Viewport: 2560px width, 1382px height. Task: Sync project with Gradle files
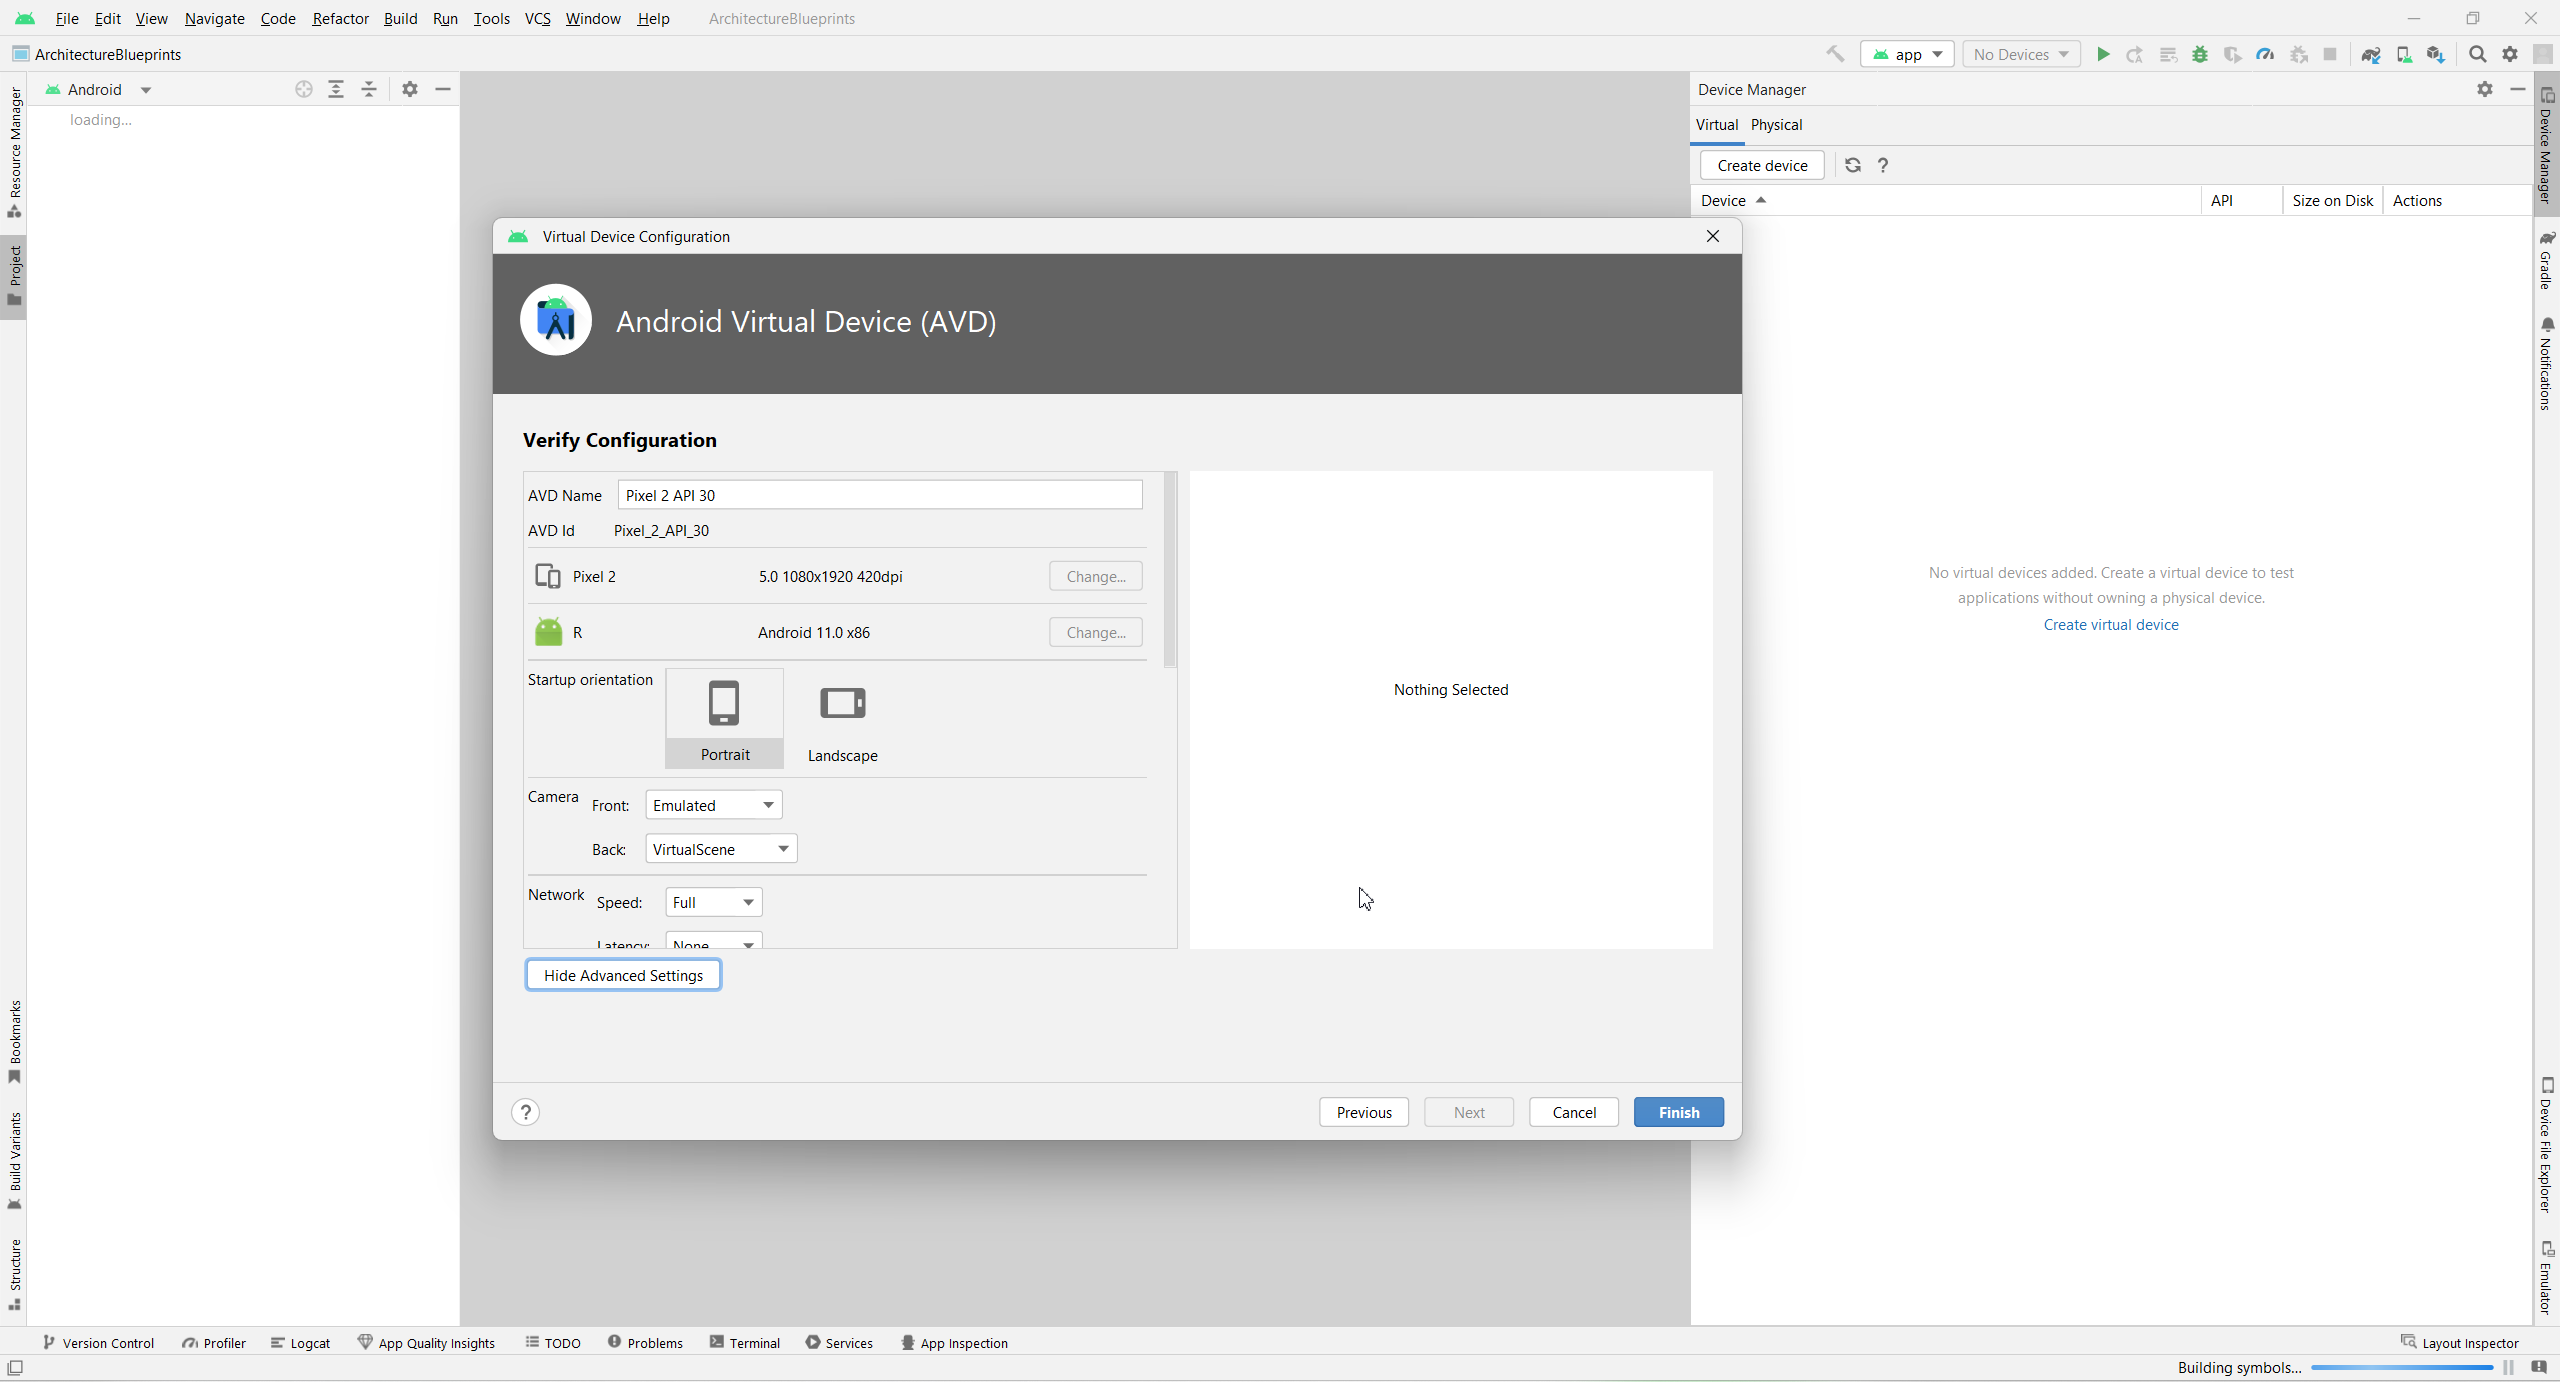coord(2370,54)
